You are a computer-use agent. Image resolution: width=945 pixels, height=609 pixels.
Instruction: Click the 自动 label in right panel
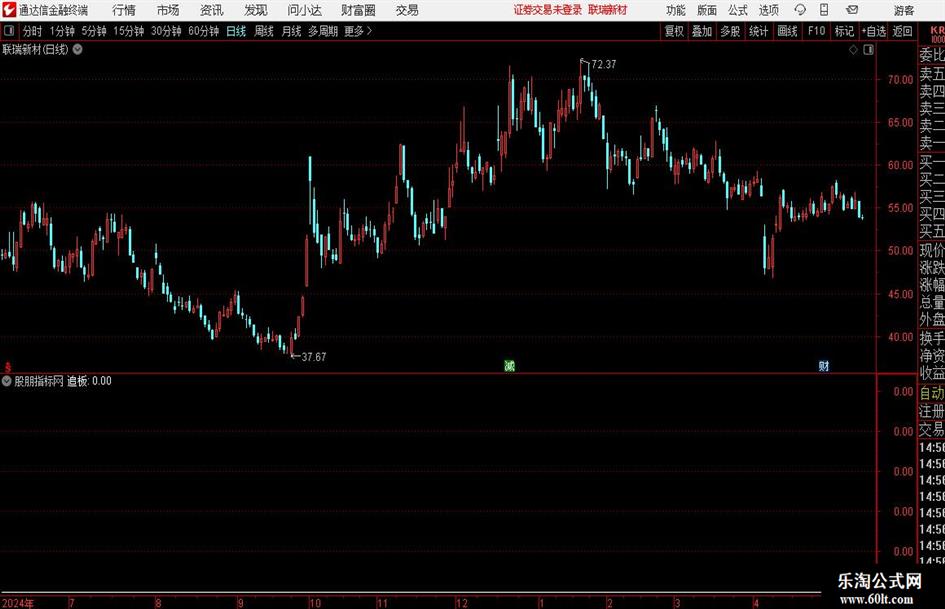pyautogui.click(x=932, y=393)
